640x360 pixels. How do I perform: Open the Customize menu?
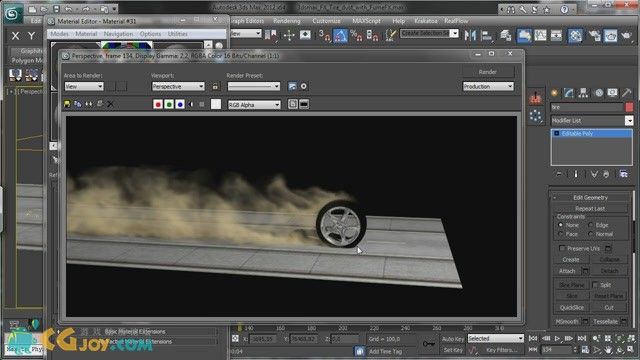tap(326, 21)
